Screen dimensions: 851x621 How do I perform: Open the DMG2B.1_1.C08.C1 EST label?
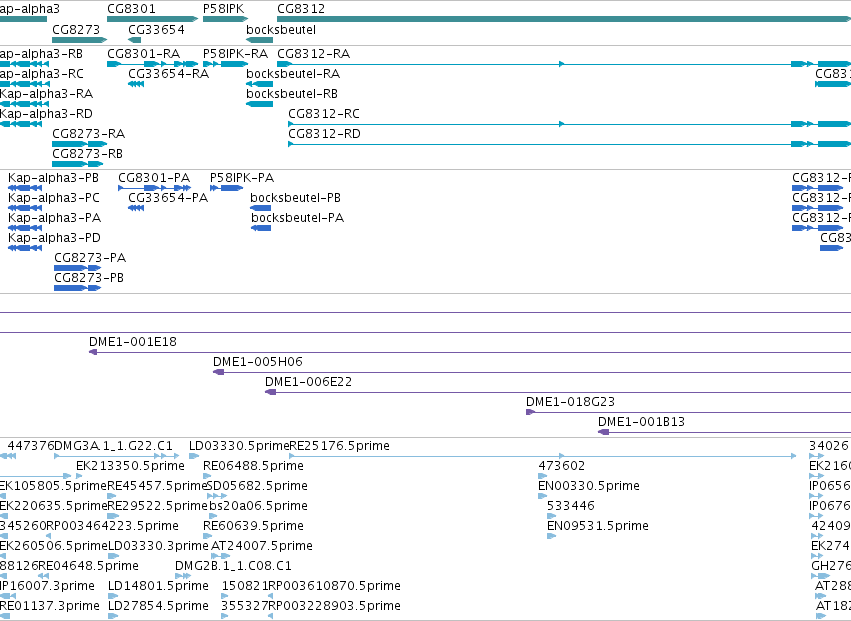(233, 566)
